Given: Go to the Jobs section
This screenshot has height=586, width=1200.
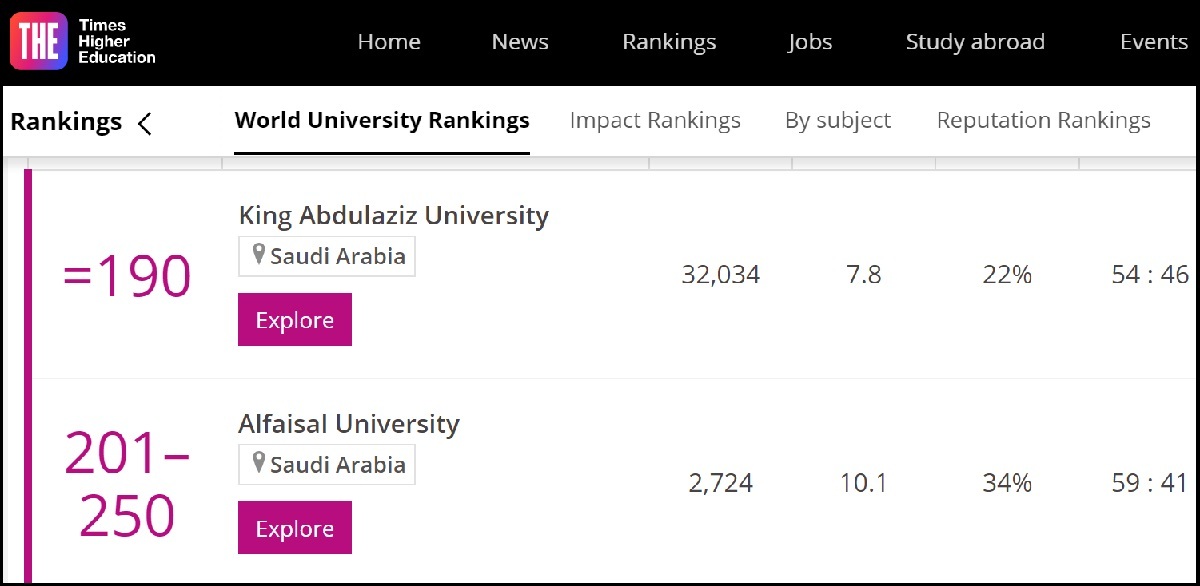Looking at the screenshot, I should [x=810, y=42].
